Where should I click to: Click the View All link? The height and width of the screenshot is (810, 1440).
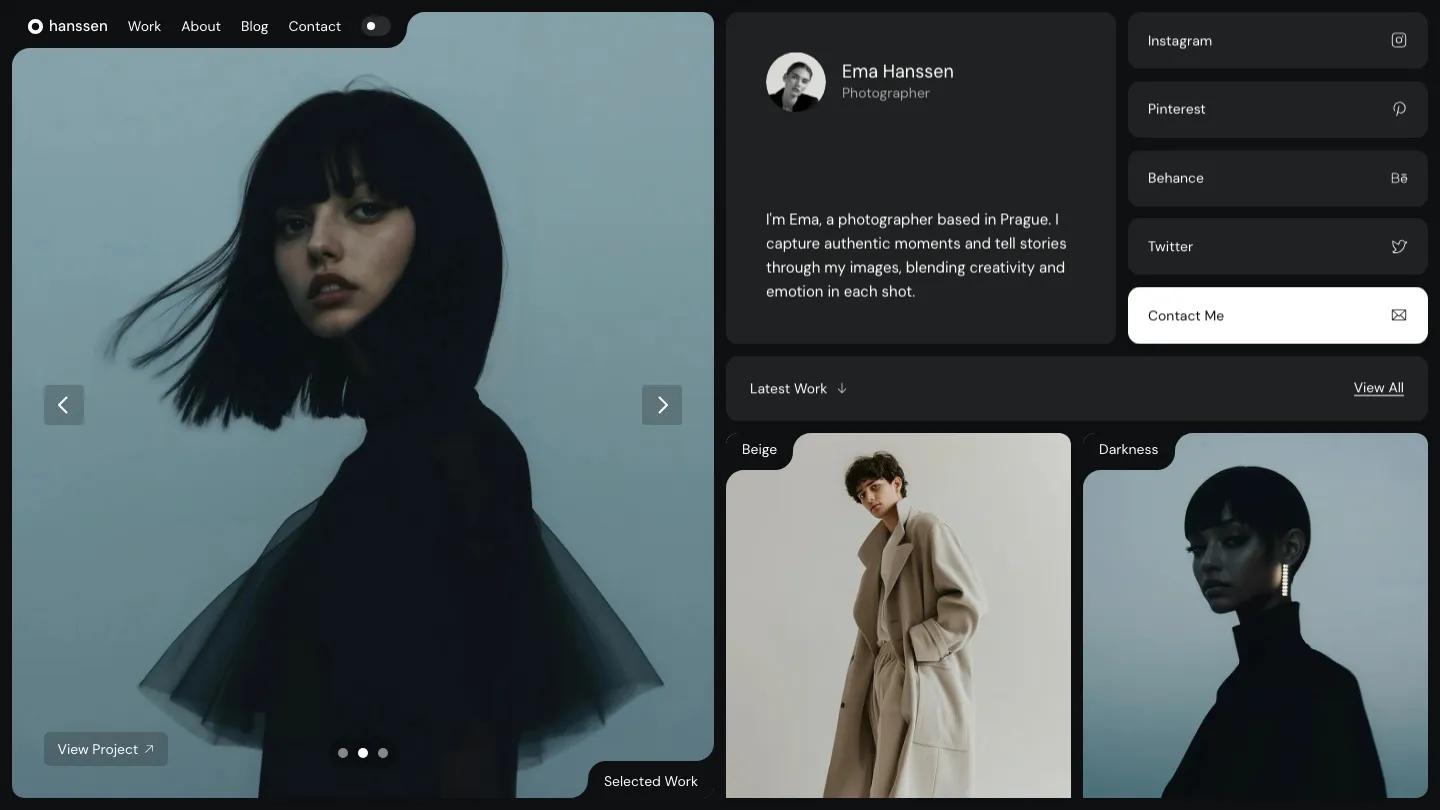(1379, 388)
